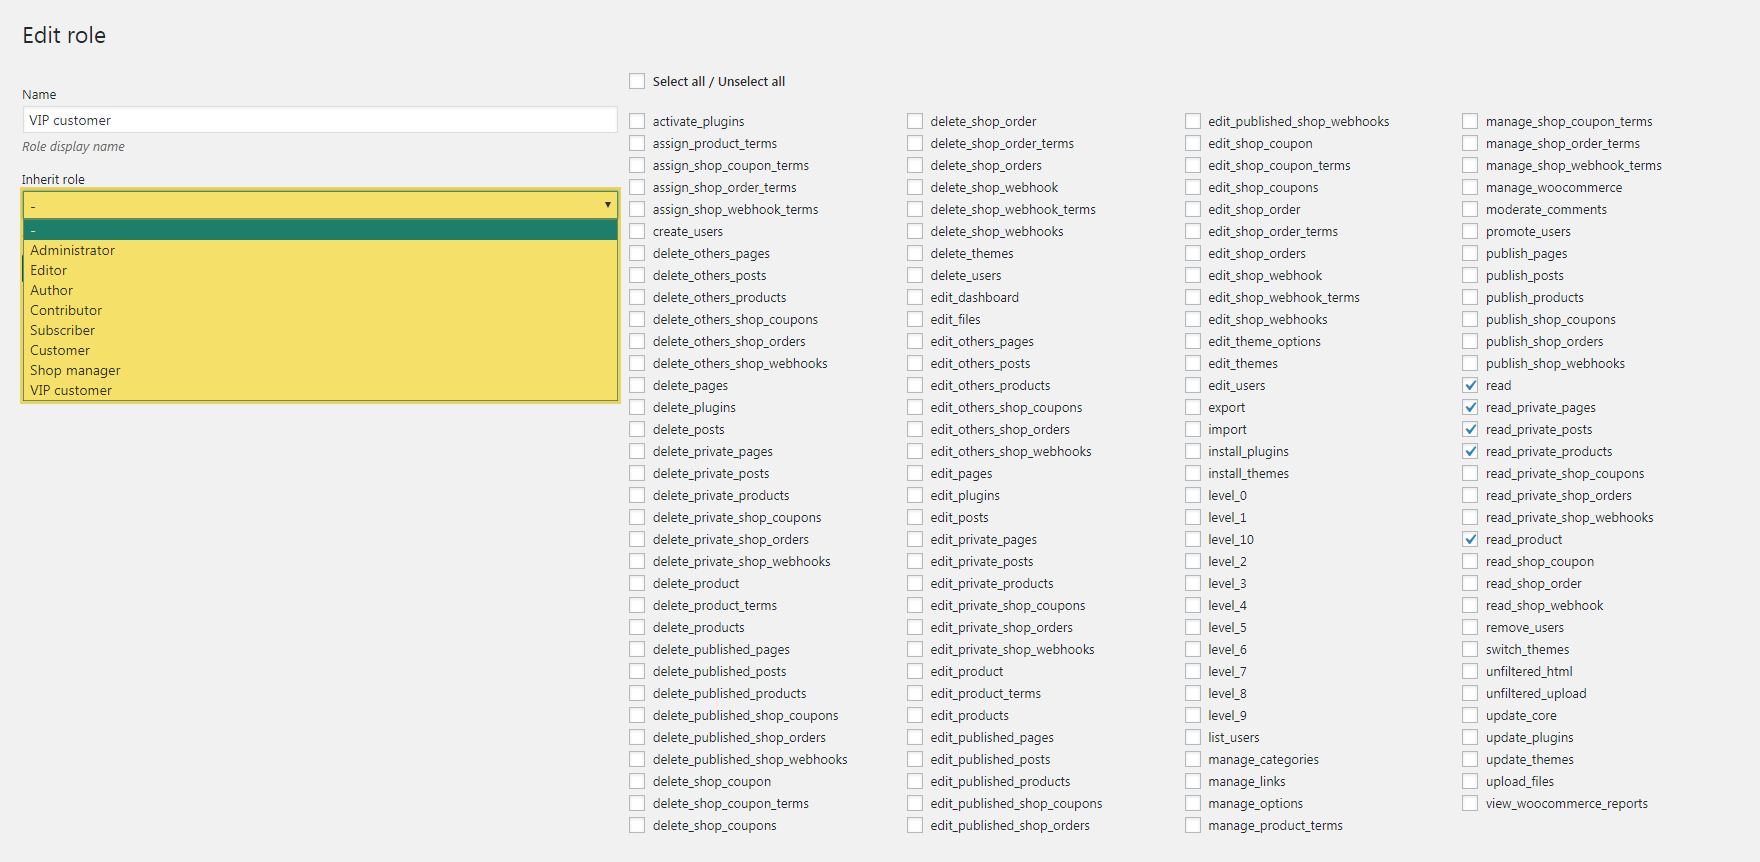Screen dimensions: 1760x862
Task: Tick the update_core capability
Action: click(1470, 715)
